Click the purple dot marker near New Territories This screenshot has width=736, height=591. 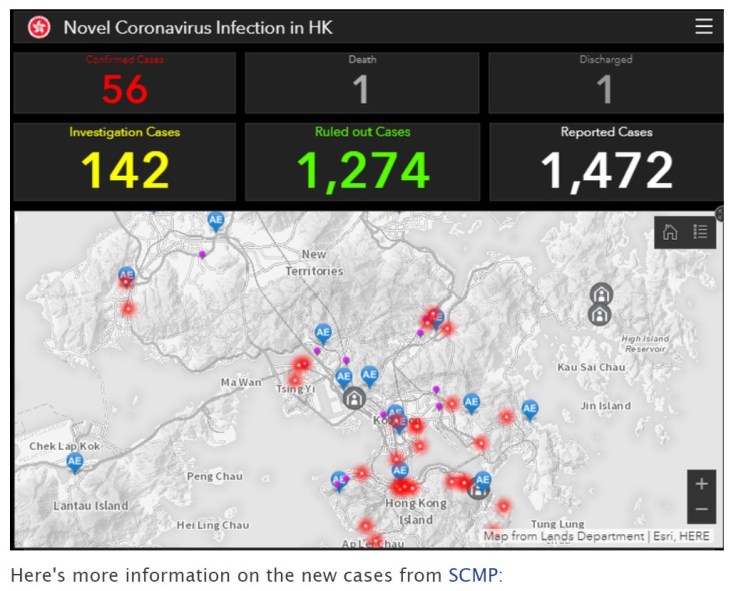(x=203, y=255)
